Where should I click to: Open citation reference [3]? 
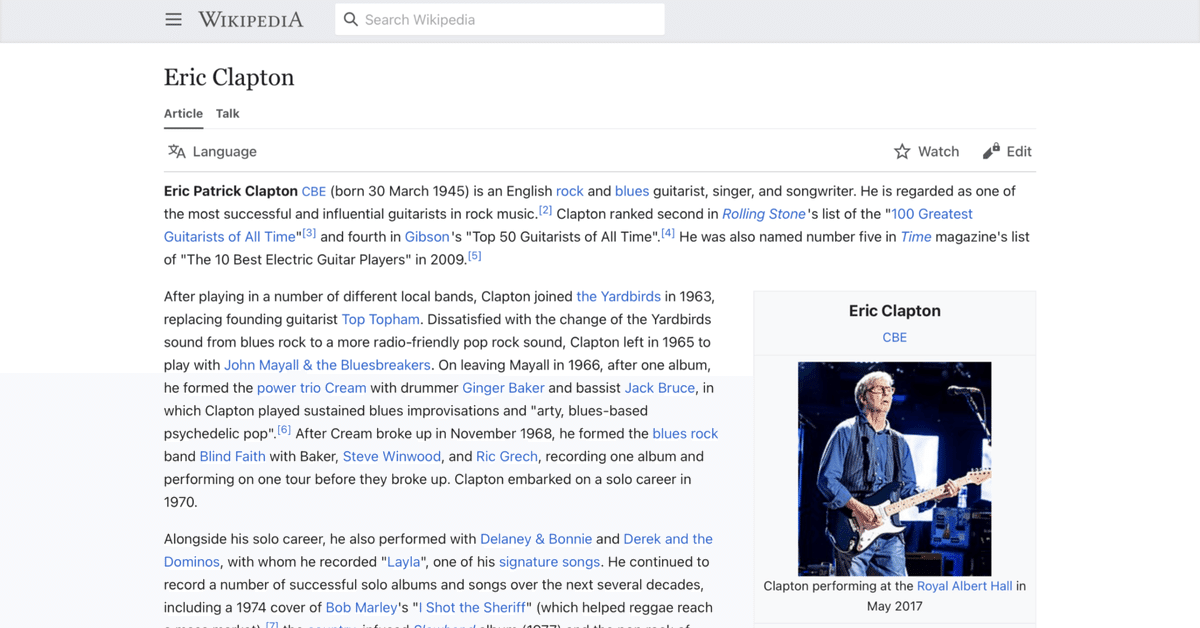(309, 233)
